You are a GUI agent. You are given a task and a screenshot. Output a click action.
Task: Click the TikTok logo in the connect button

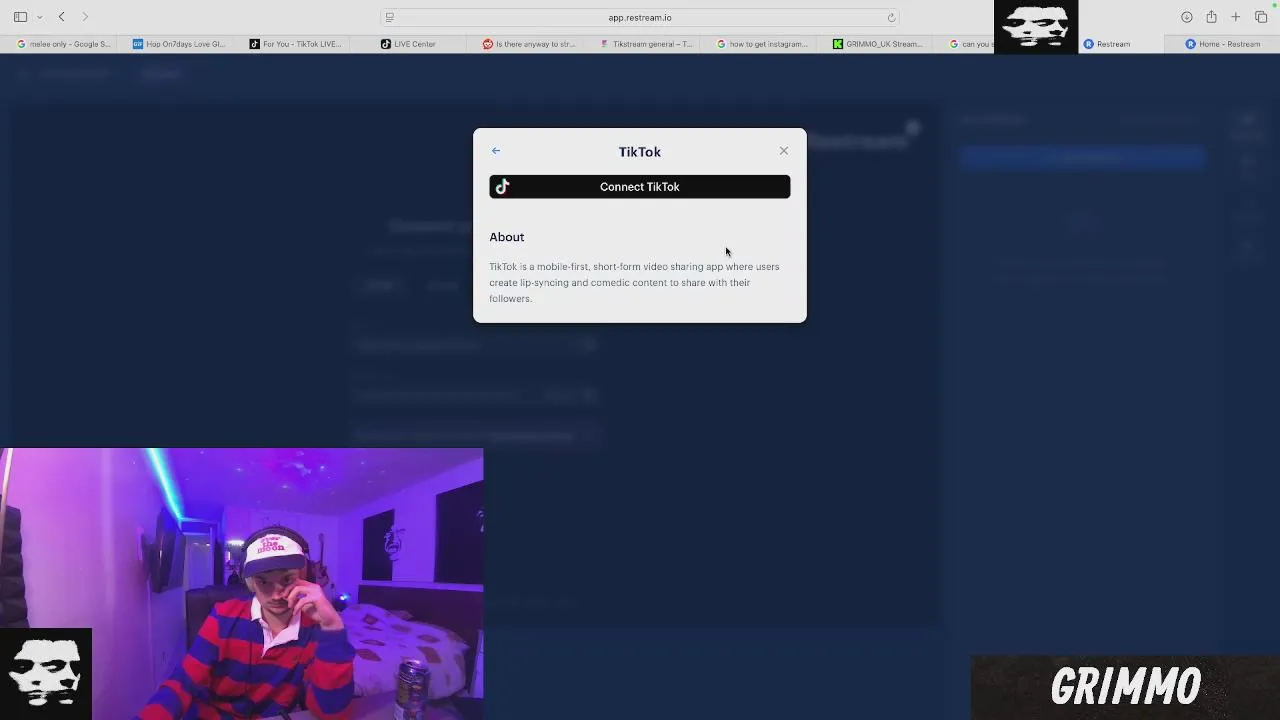[503, 187]
